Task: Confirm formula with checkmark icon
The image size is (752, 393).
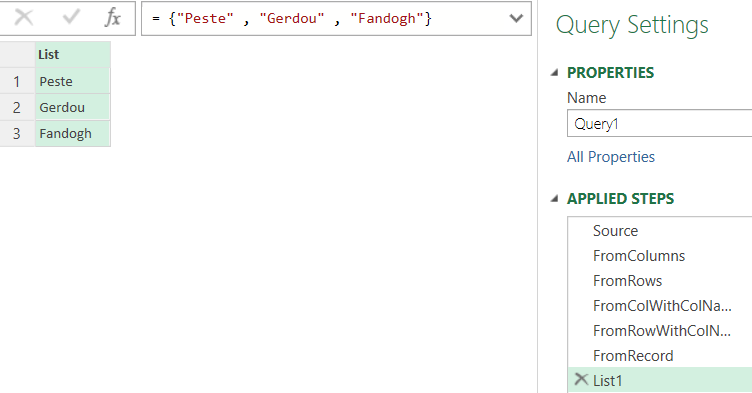Action: 71,18
